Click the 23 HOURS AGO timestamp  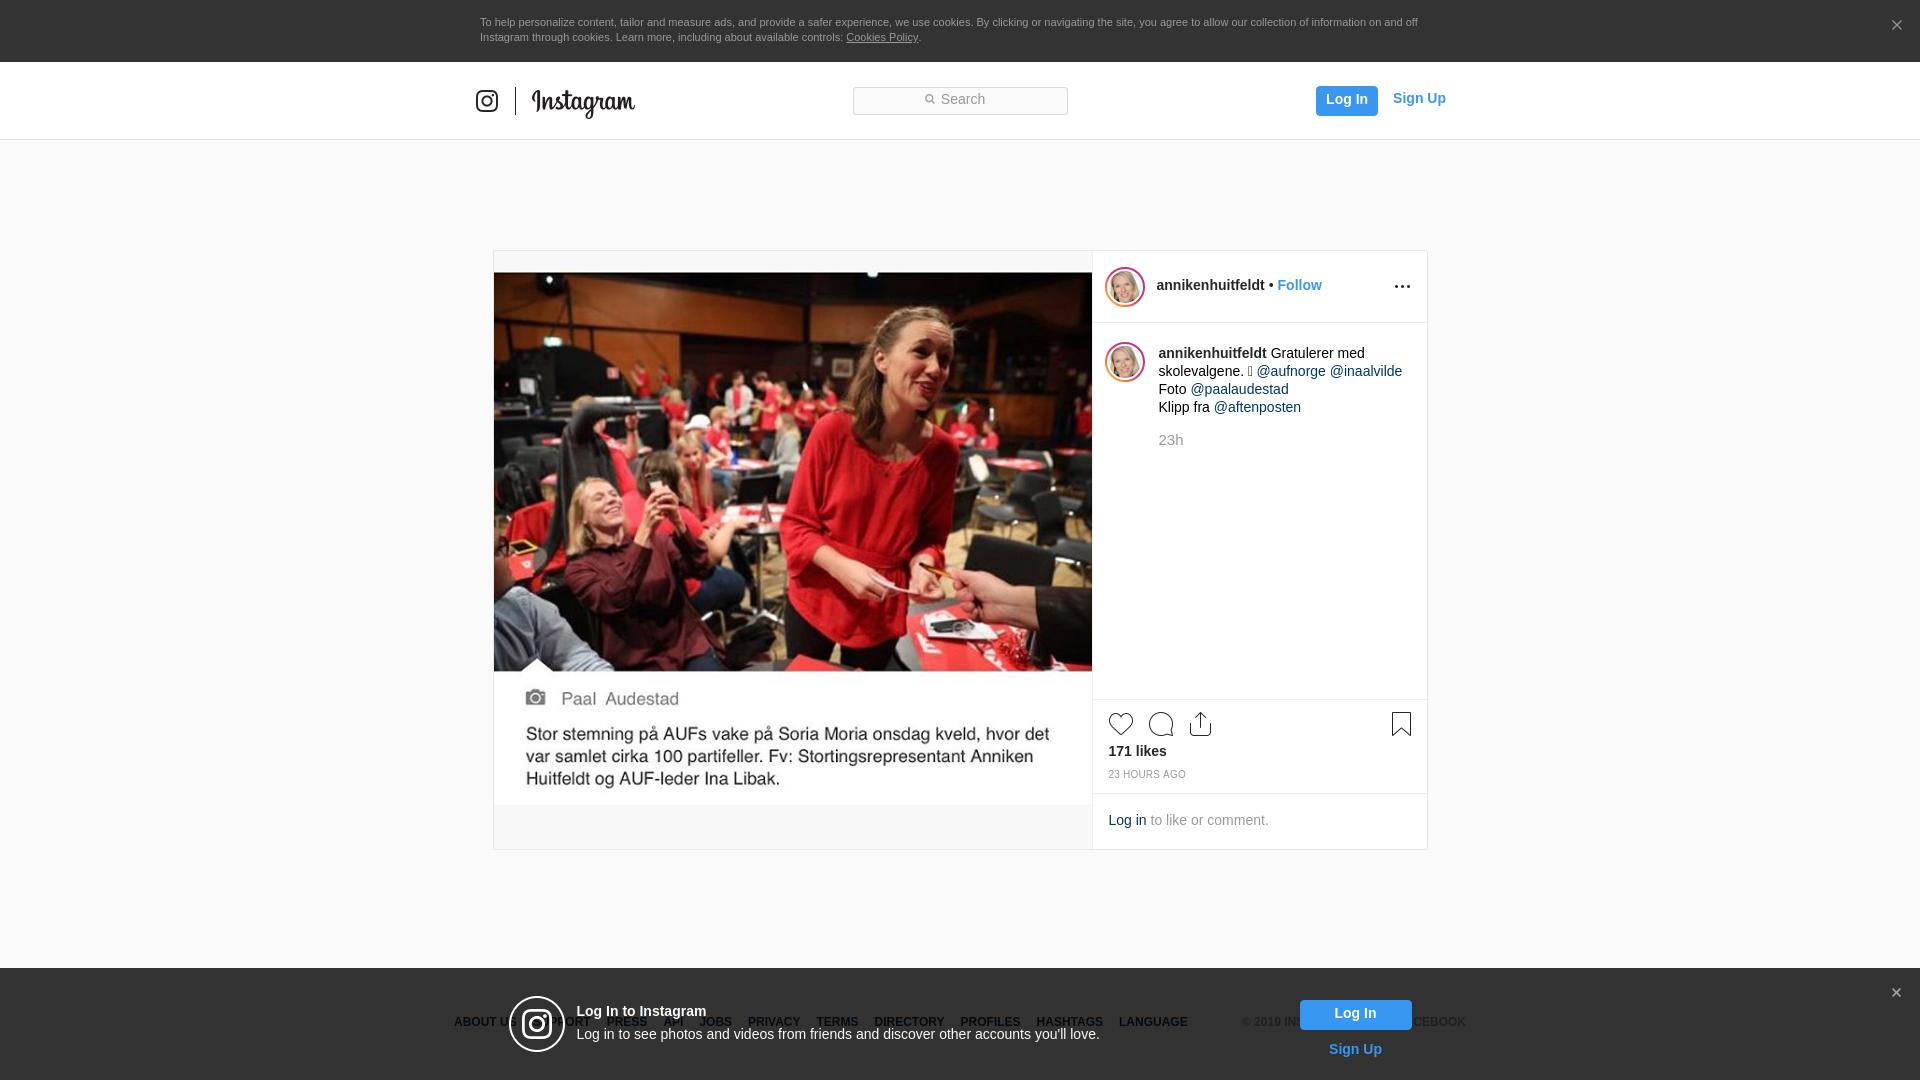click(x=1147, y=775)
